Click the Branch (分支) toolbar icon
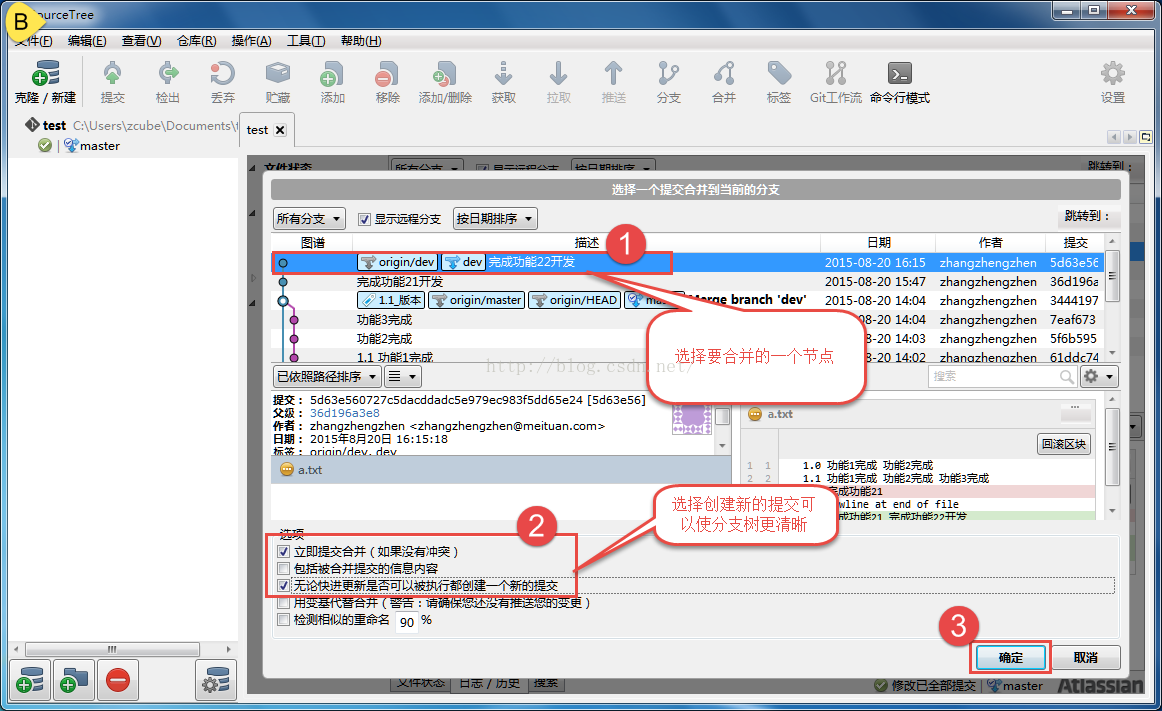Image resolution: width=1162 pixels, height=711 pixels. point(668,82)
